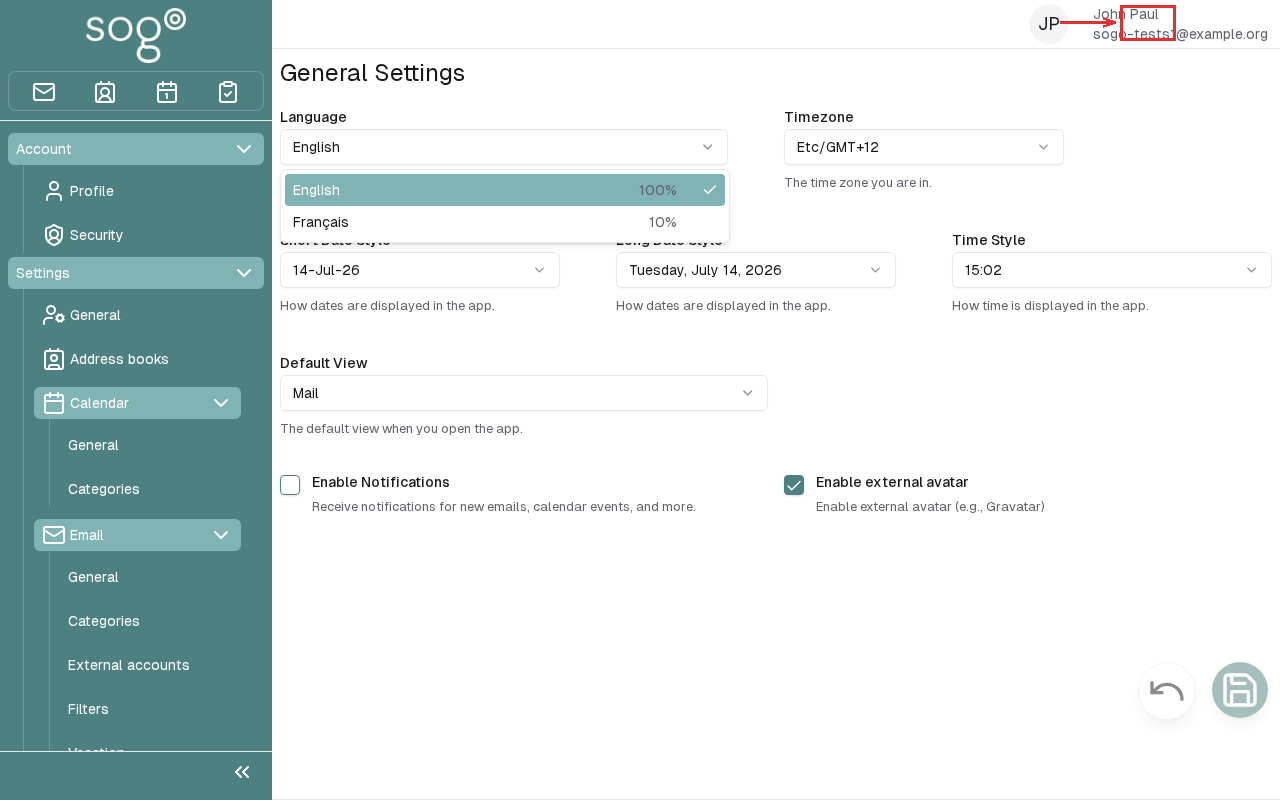Click 10% next to Français
Viewport: 1280px width, 800px height.
[x=663, y=222]
